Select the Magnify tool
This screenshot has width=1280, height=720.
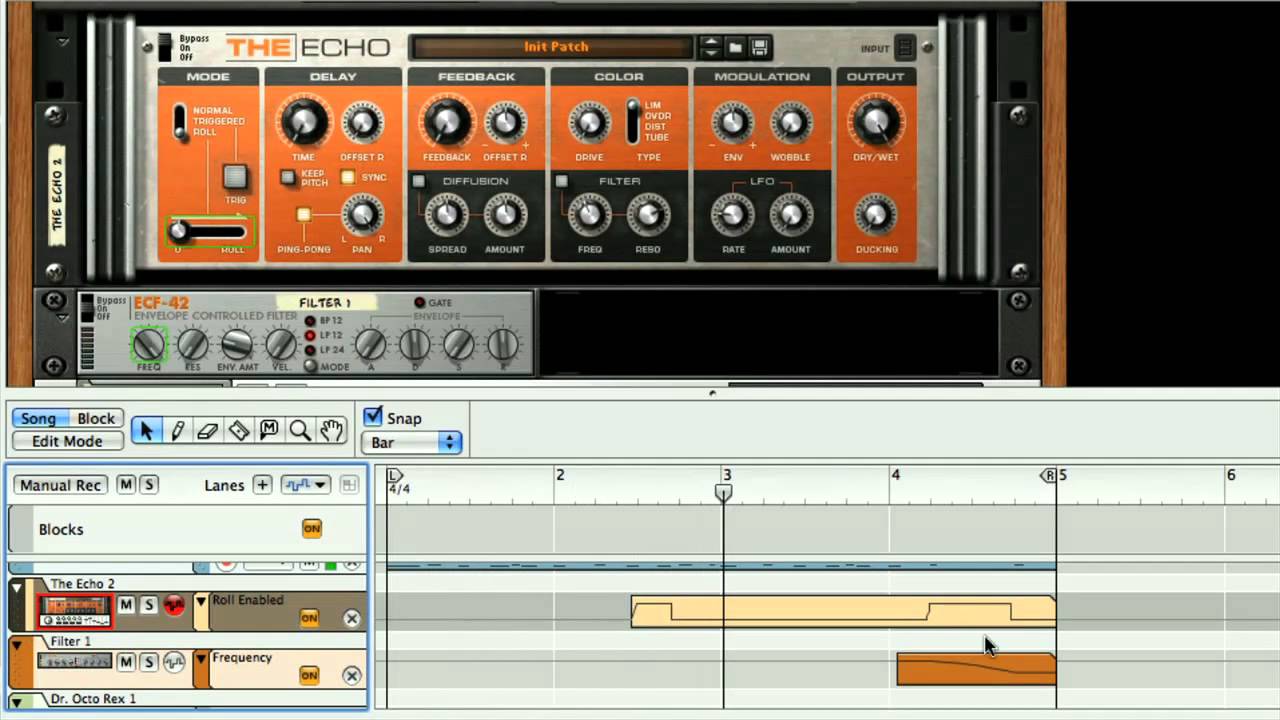pyautogui.click(x=299, y=430)
